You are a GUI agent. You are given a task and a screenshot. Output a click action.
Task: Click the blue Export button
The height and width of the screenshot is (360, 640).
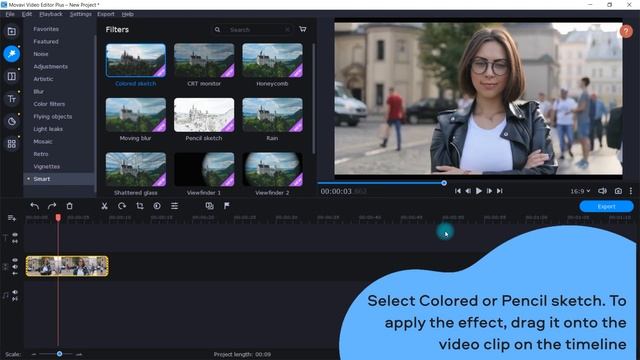(x=607, y=207)
